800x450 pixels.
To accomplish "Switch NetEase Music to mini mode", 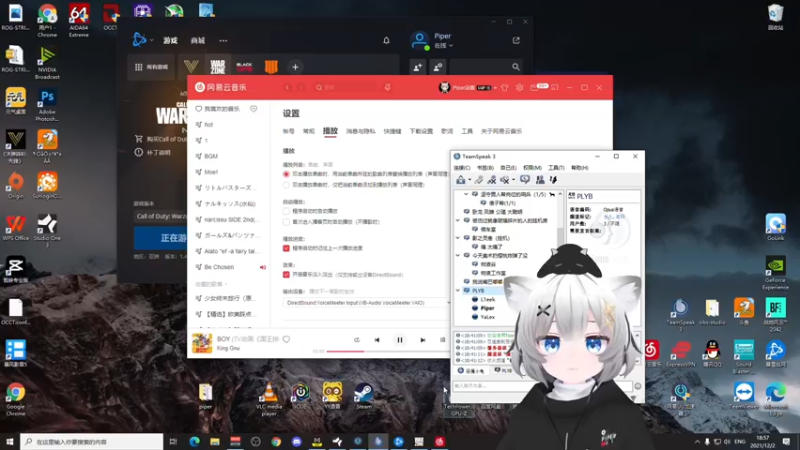I will (x=555, y=87).
